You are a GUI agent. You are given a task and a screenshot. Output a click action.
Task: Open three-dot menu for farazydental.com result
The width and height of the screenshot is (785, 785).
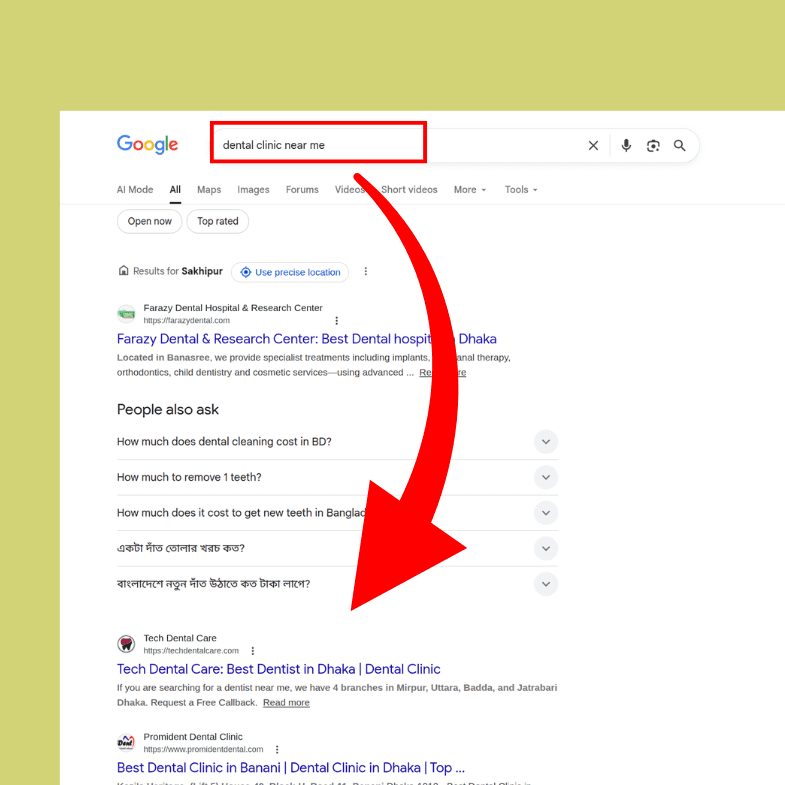pyautogui.click(x=336, y=320)
